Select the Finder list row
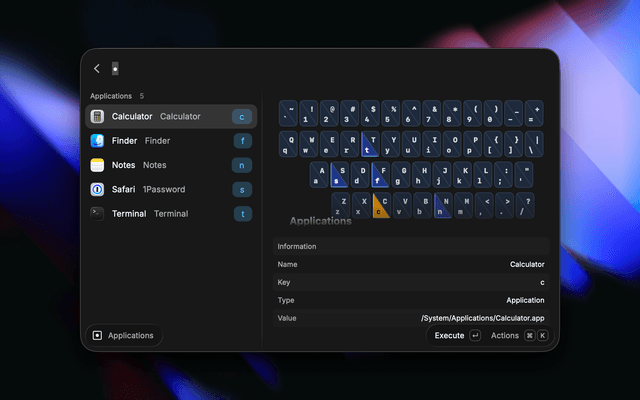The image size is (640, 400). point(171,141)
